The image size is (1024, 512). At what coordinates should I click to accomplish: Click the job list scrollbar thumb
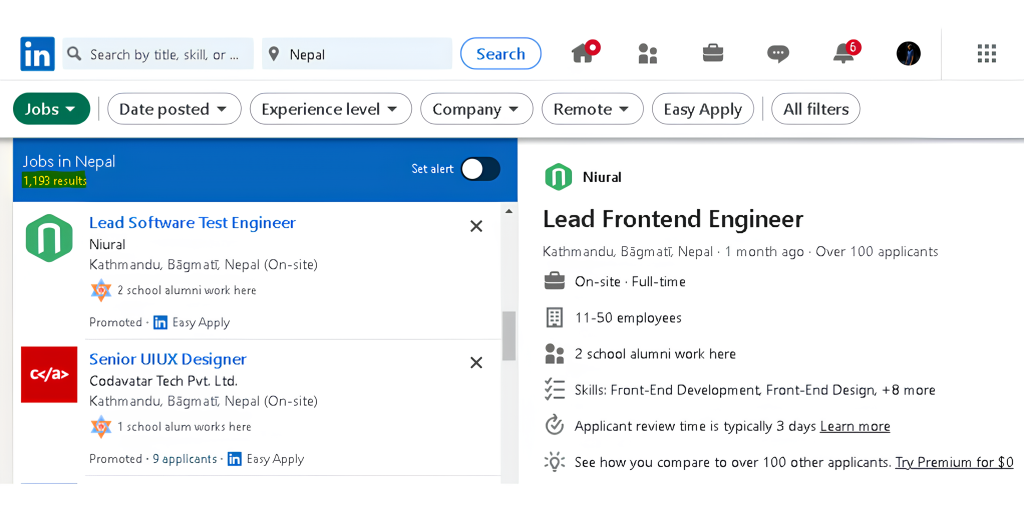tap(509, 336)
